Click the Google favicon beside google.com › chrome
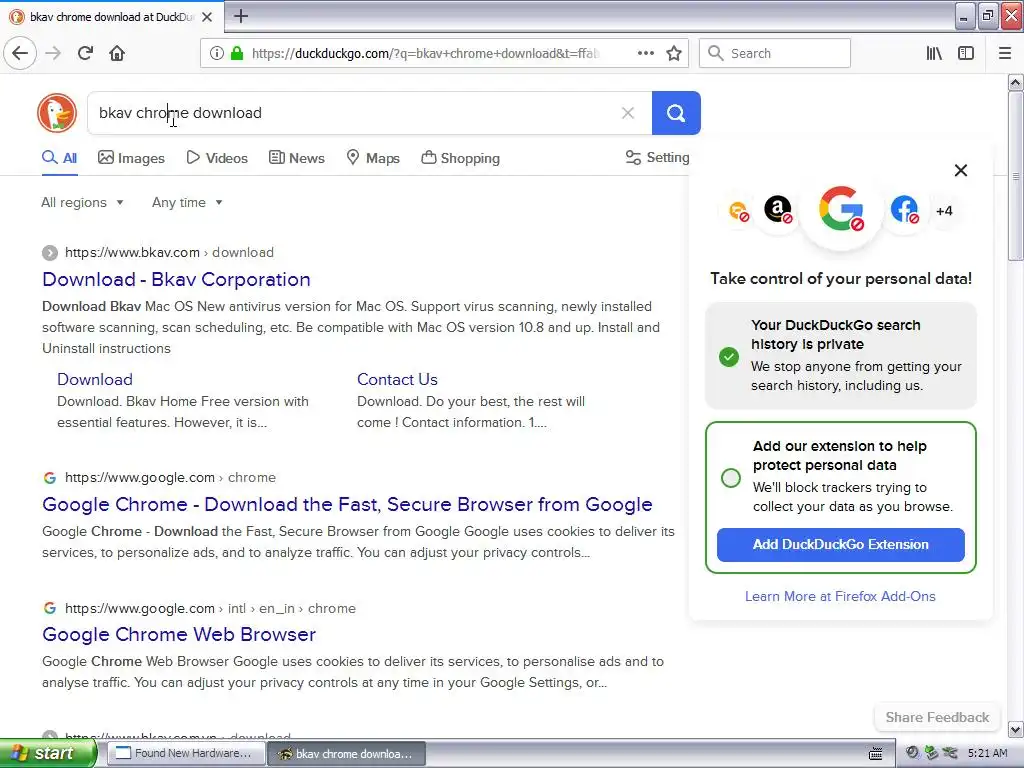 (x=50, y=477)
